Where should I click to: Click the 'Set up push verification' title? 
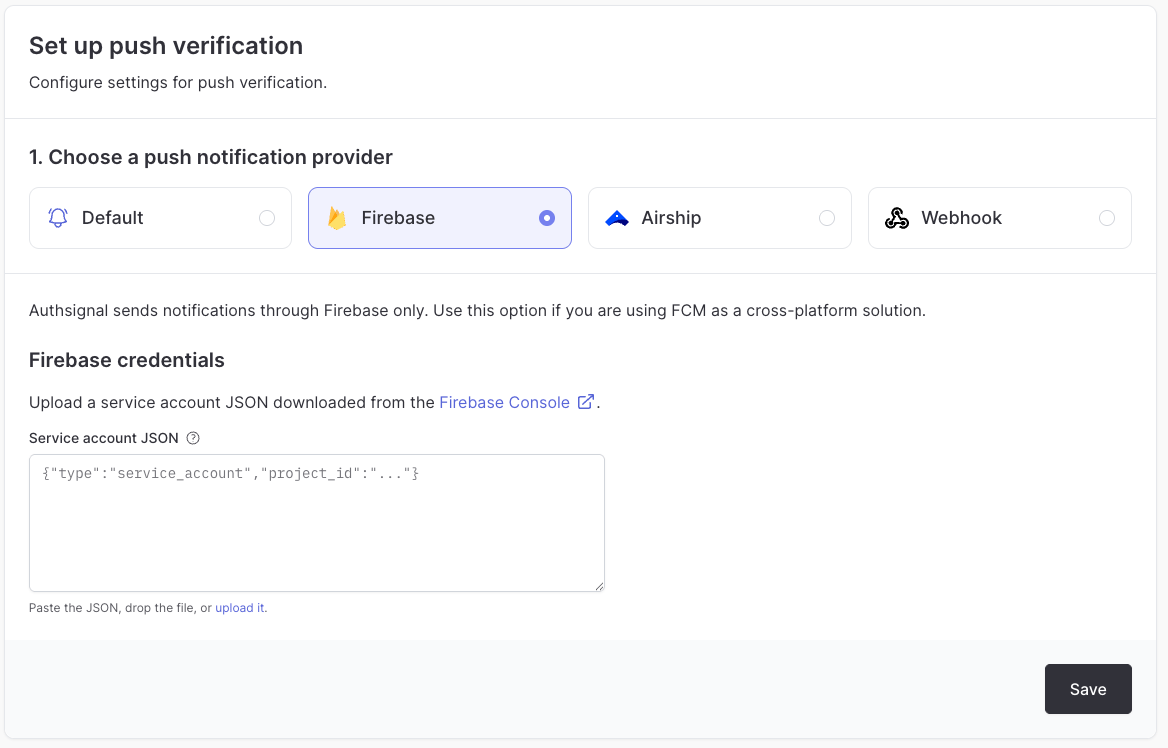tap(166, 45)
